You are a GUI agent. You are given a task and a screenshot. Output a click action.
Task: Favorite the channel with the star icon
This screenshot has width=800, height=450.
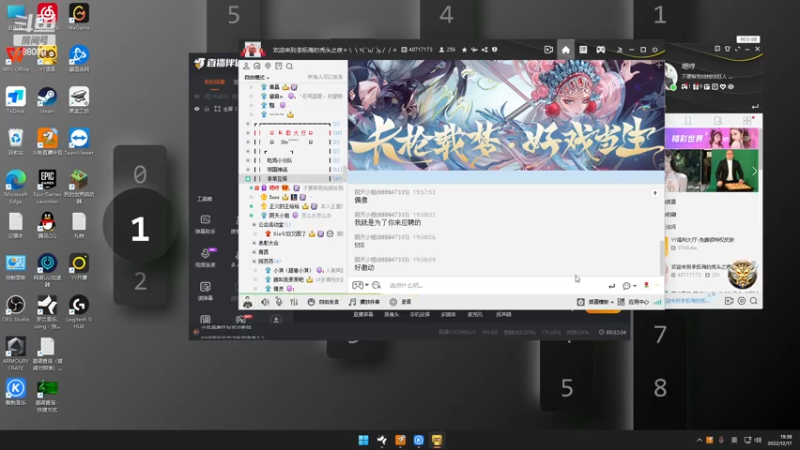464,49
